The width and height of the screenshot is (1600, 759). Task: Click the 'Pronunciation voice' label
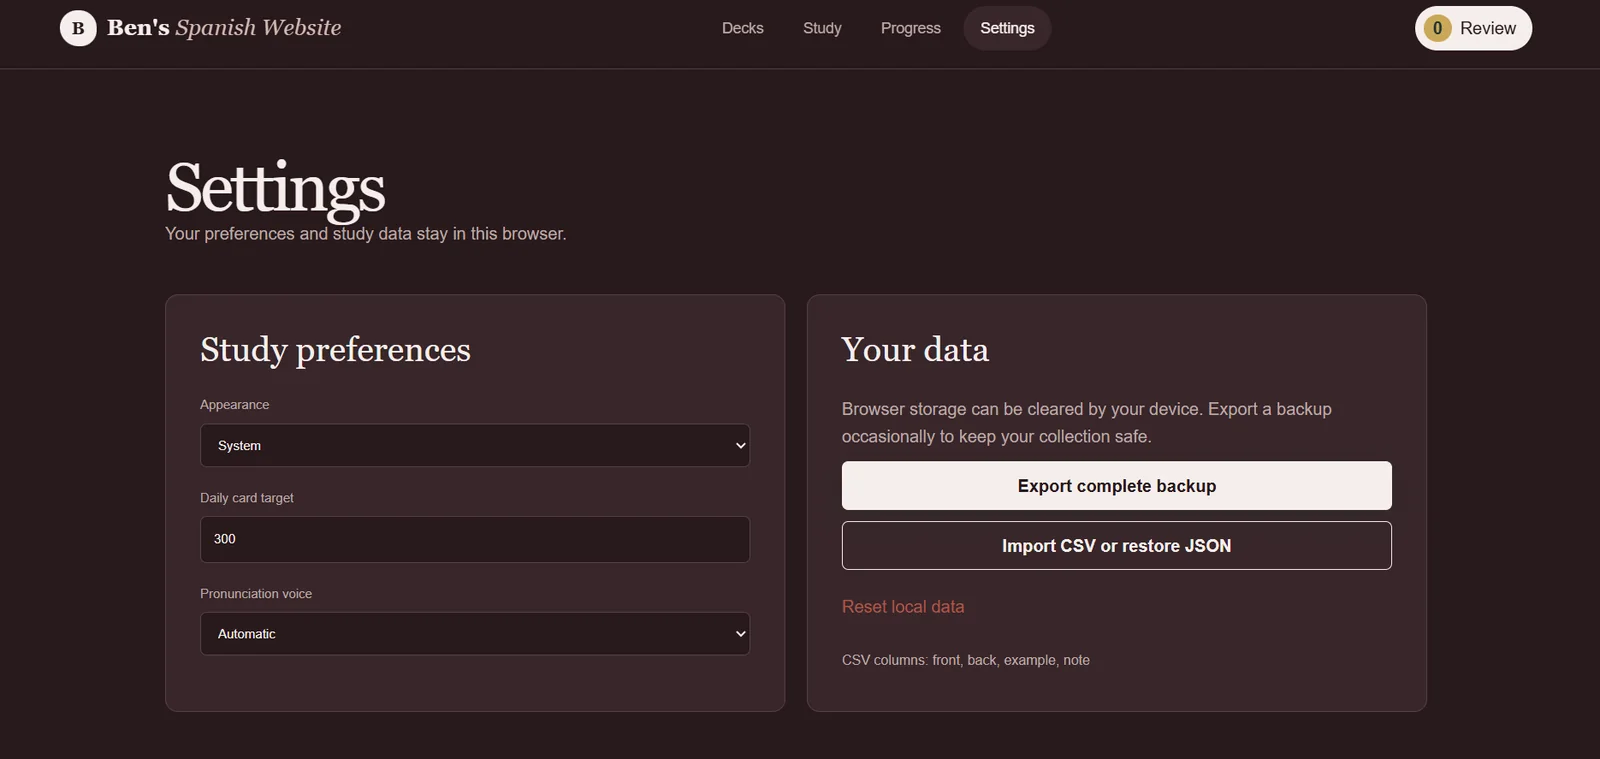tap(256, 594)
